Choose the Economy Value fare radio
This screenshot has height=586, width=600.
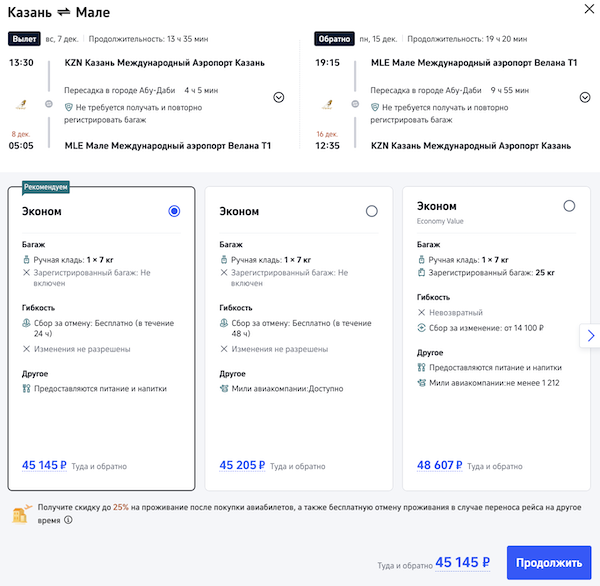pyautogui.click(x=569, y=206)
